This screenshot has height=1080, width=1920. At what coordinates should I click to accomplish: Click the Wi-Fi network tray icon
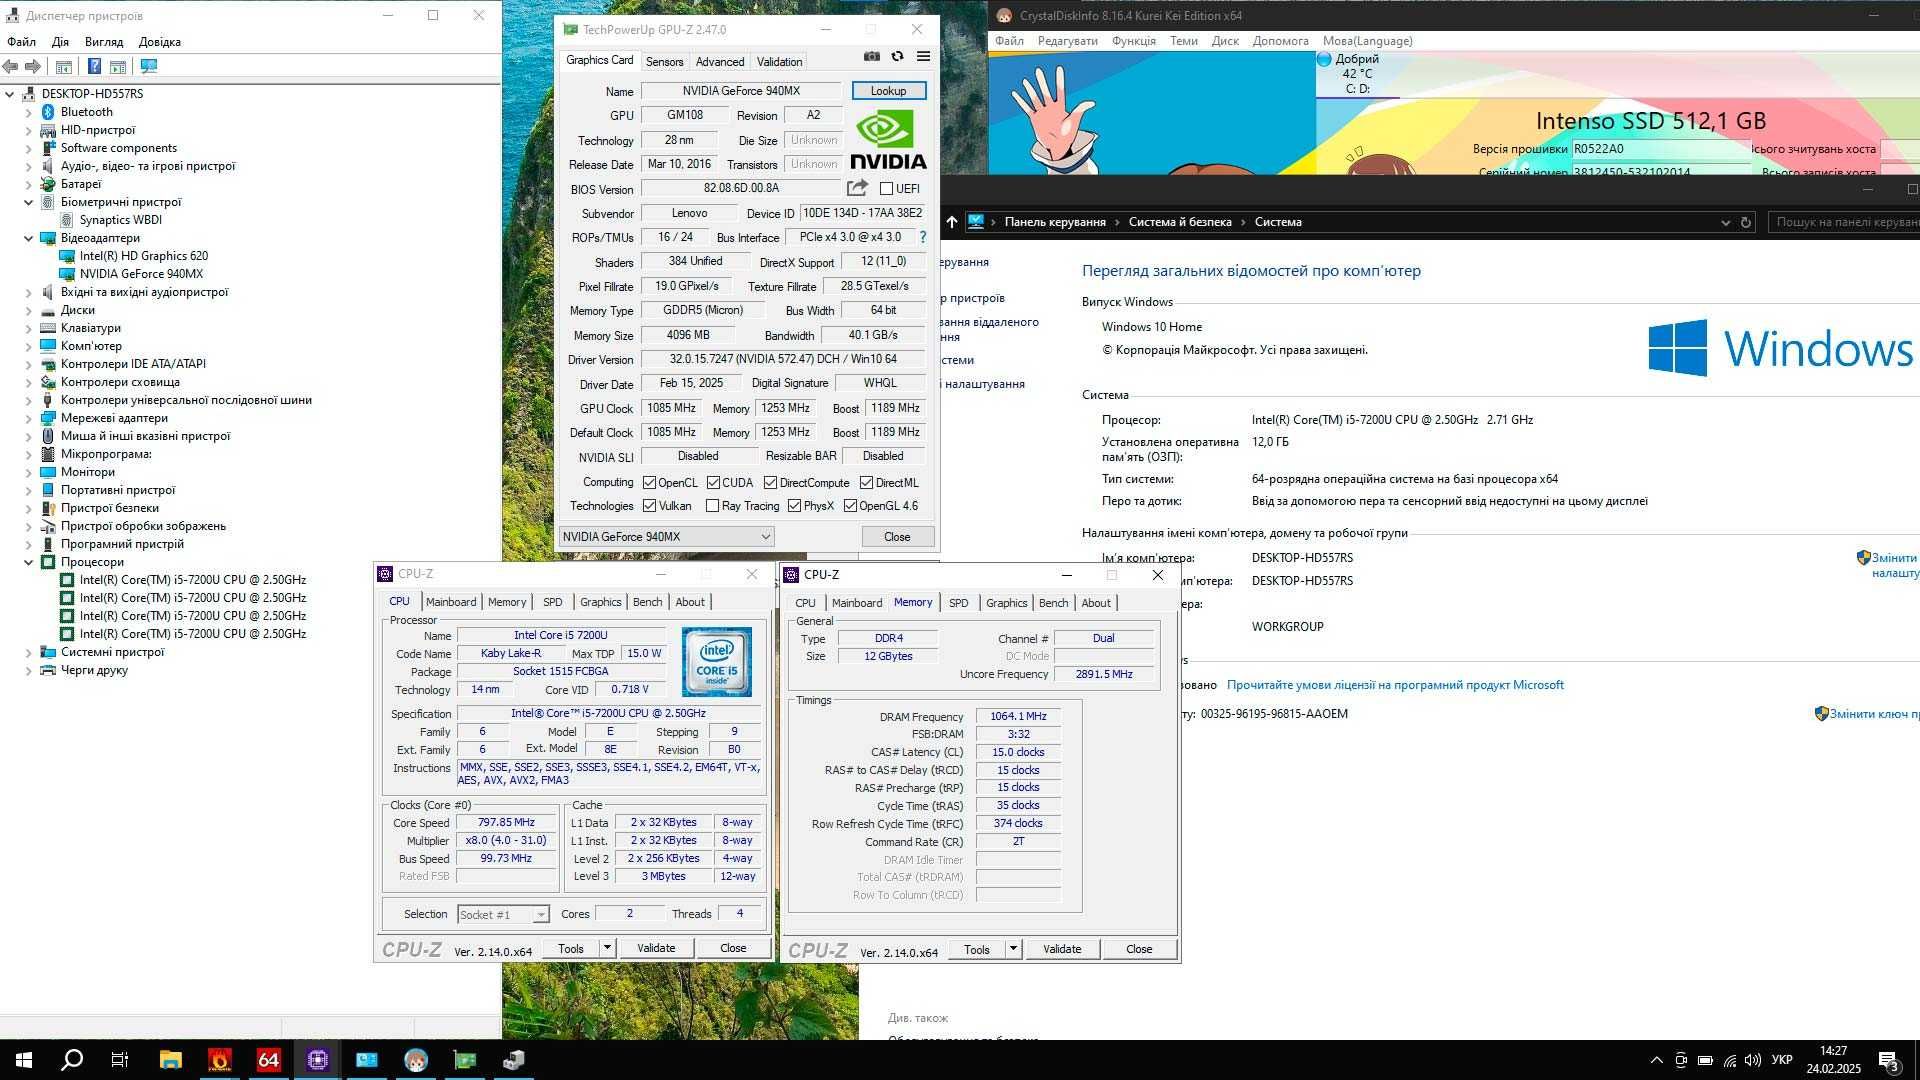coord(1730,1060)
